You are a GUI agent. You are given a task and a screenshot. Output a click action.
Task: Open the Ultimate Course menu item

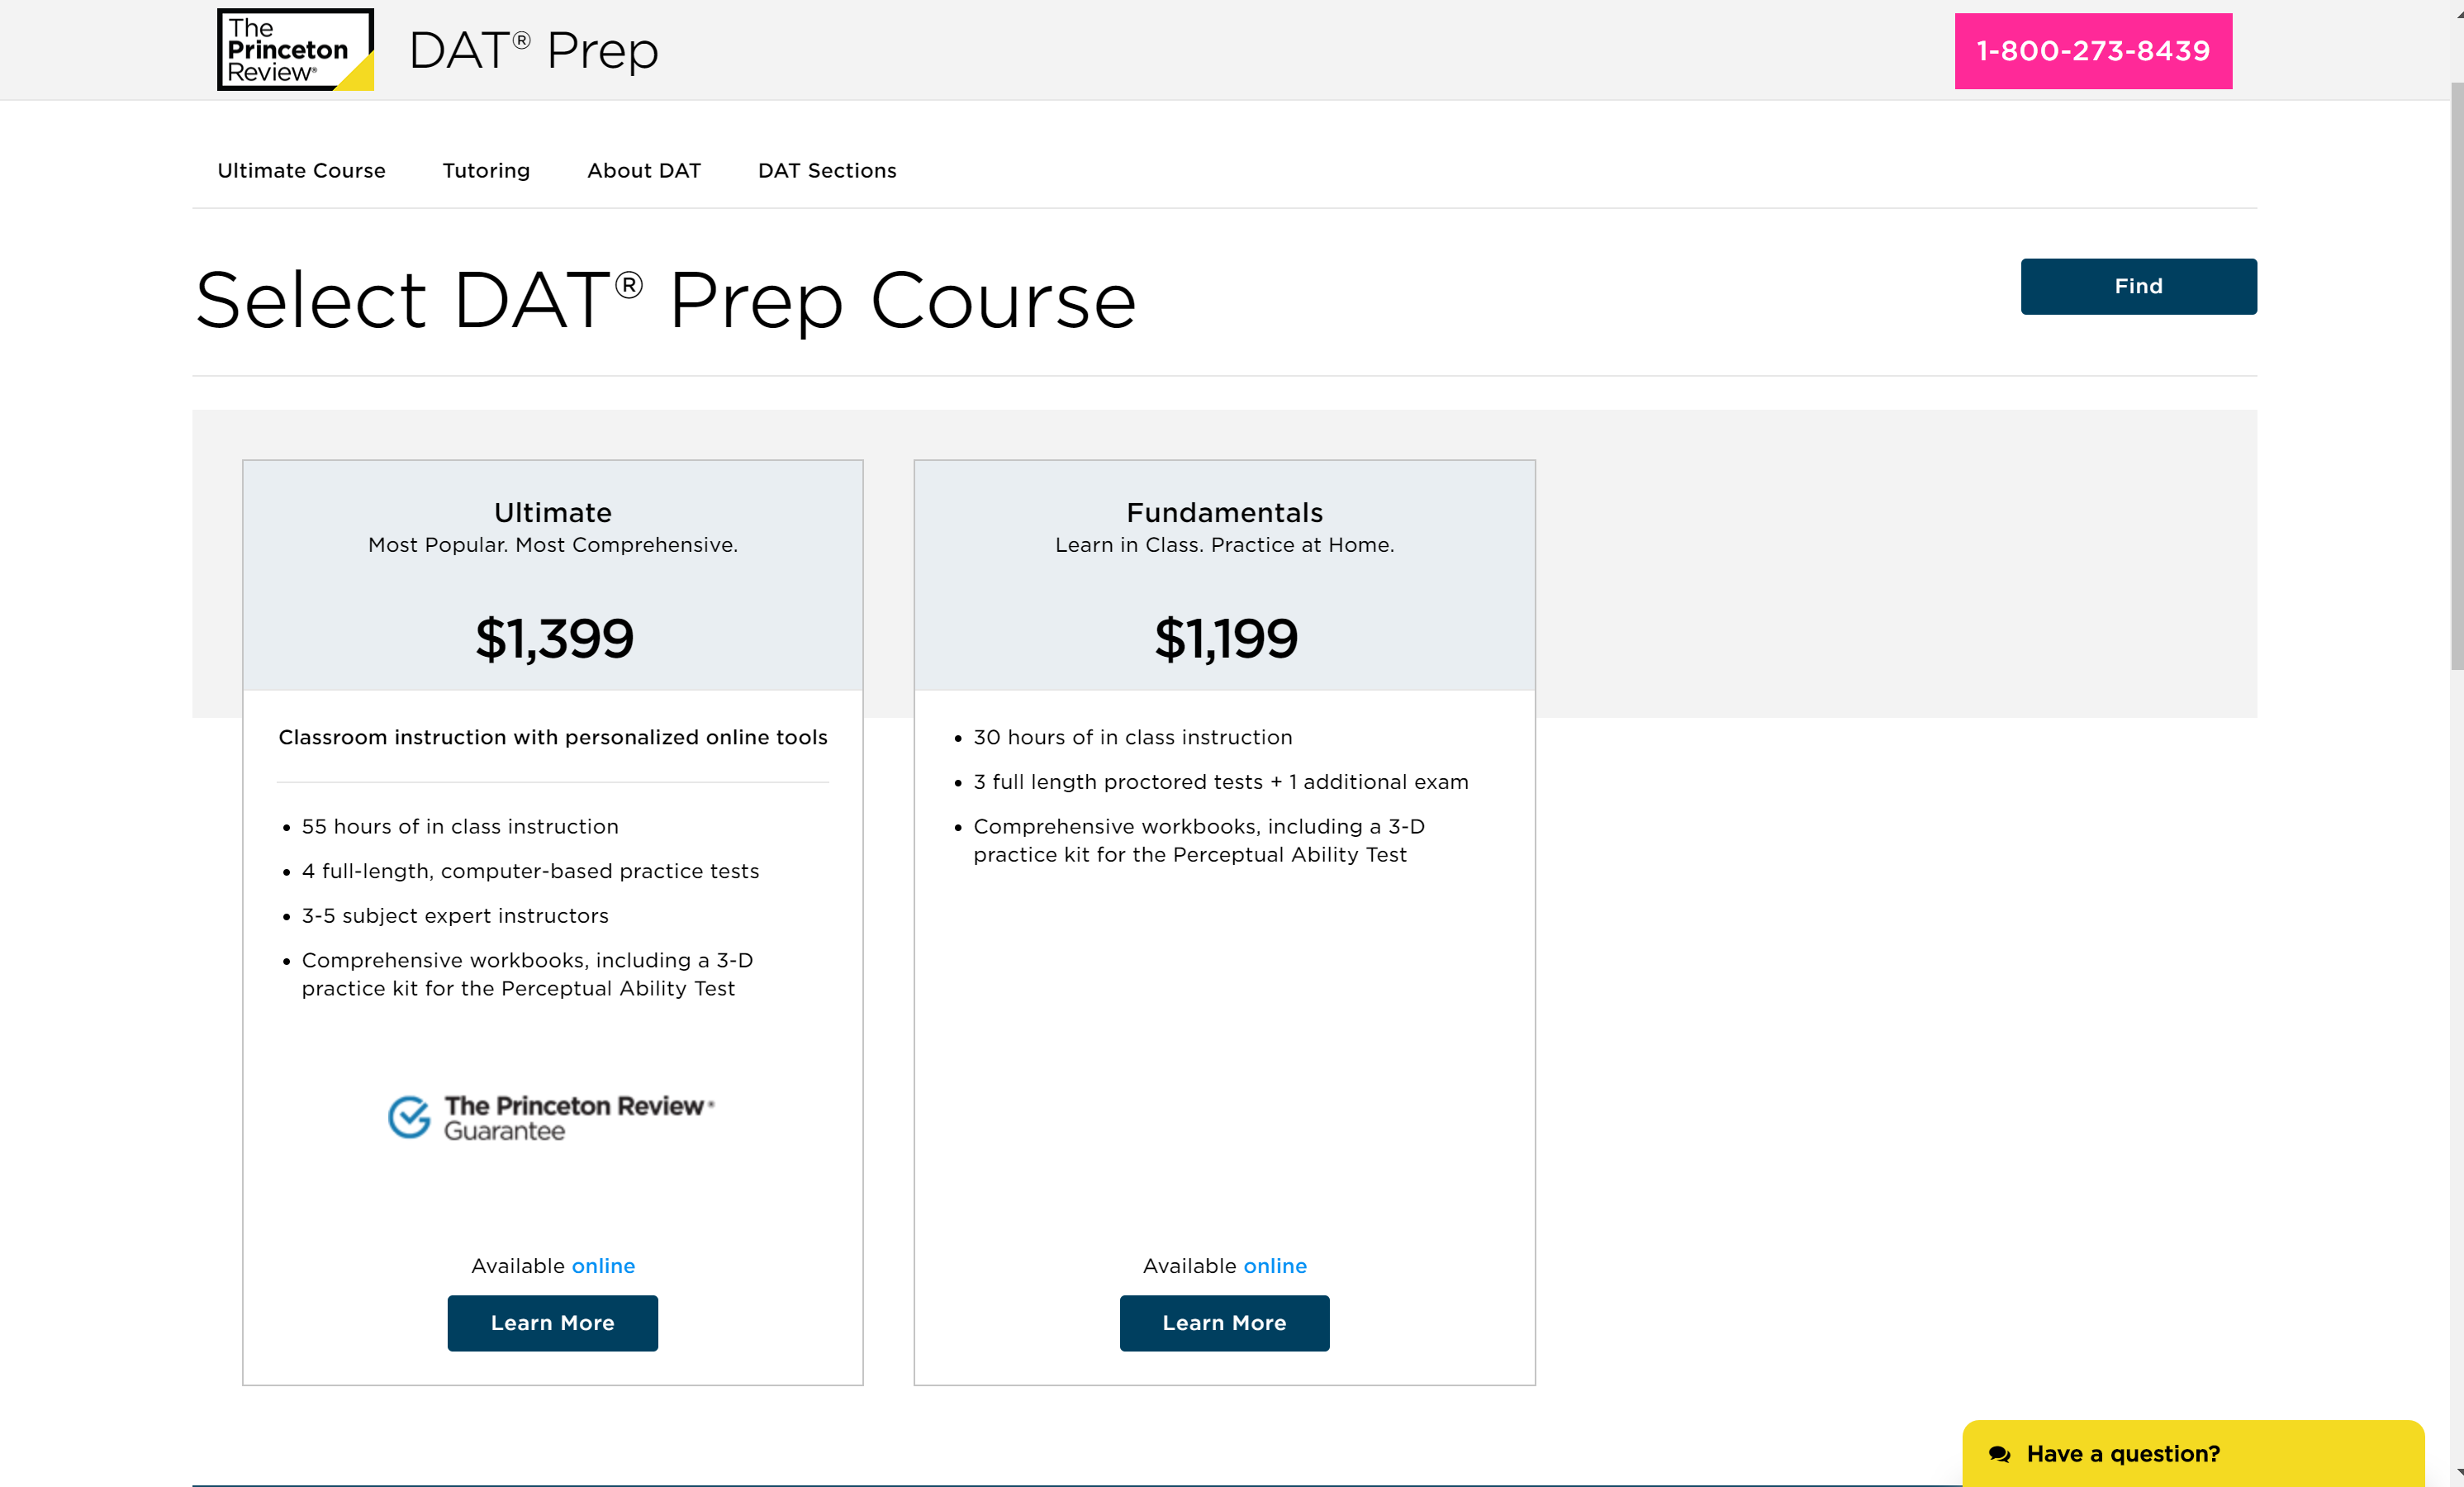click(301, 170)
